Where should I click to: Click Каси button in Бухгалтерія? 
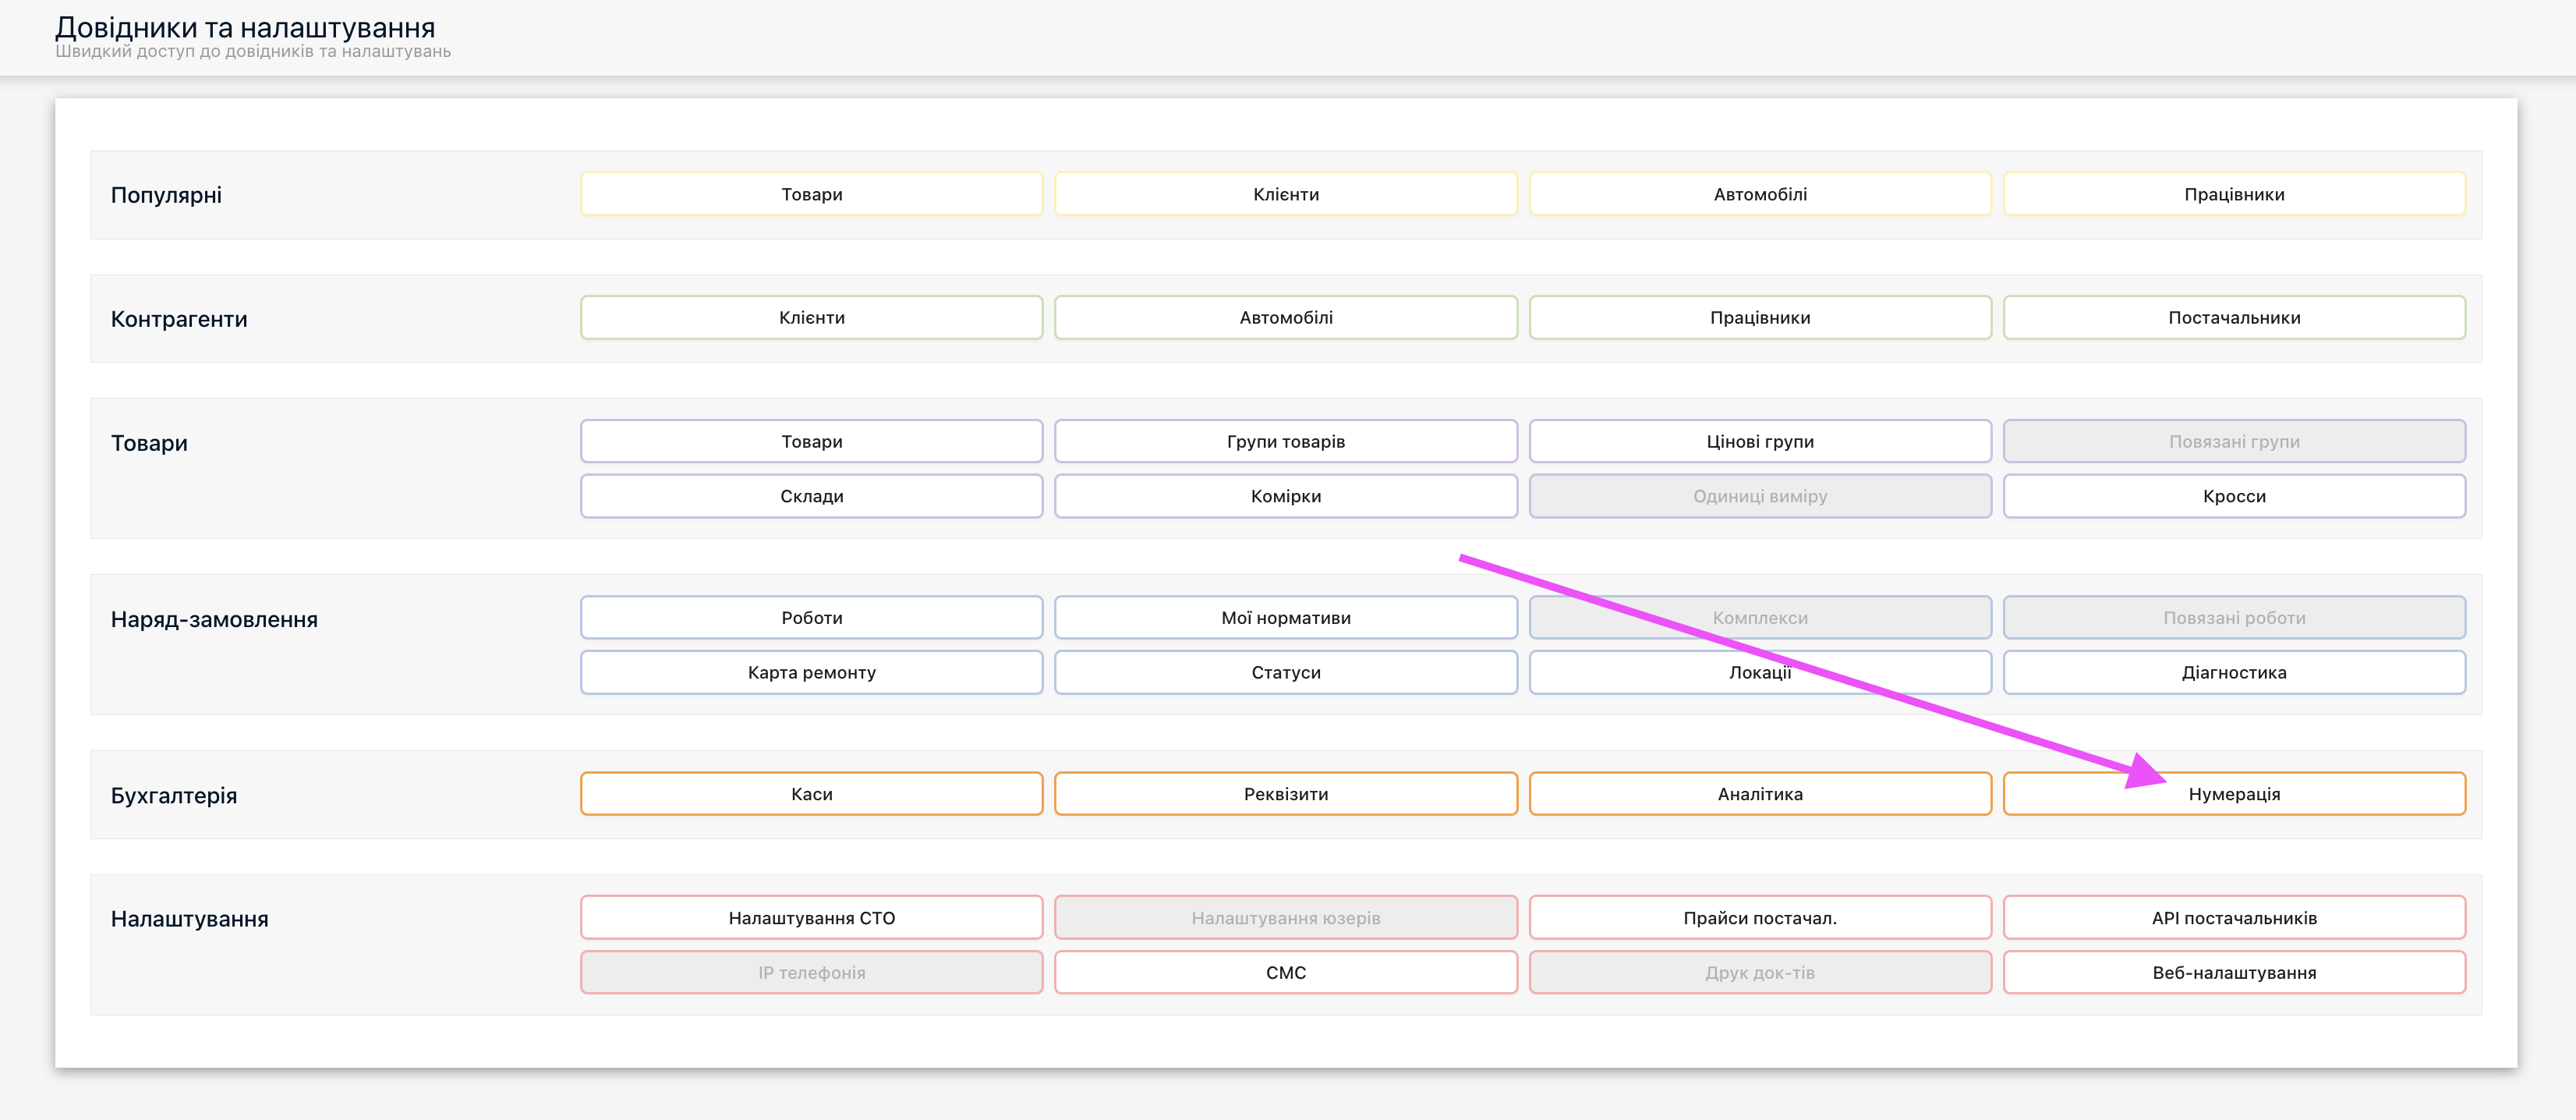point(811,794)
